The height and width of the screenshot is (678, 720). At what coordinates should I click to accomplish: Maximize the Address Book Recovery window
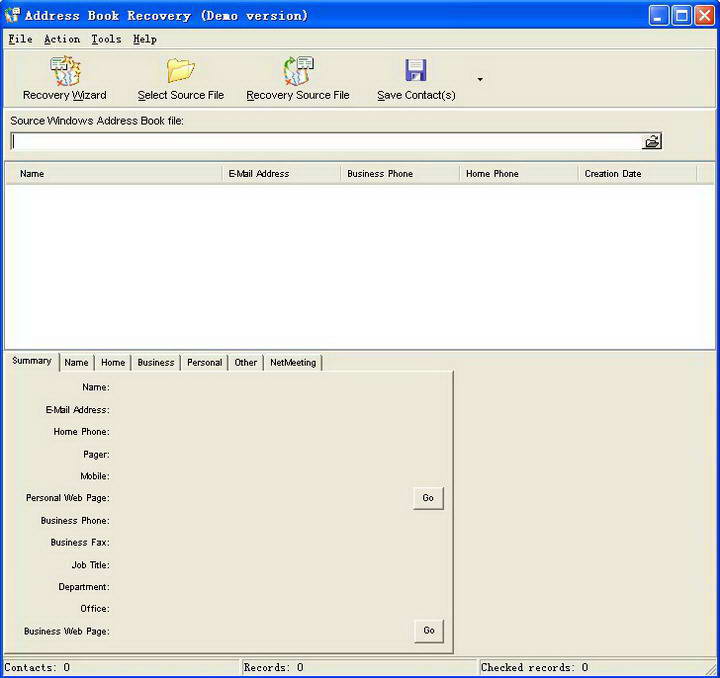tap(681, 16)
